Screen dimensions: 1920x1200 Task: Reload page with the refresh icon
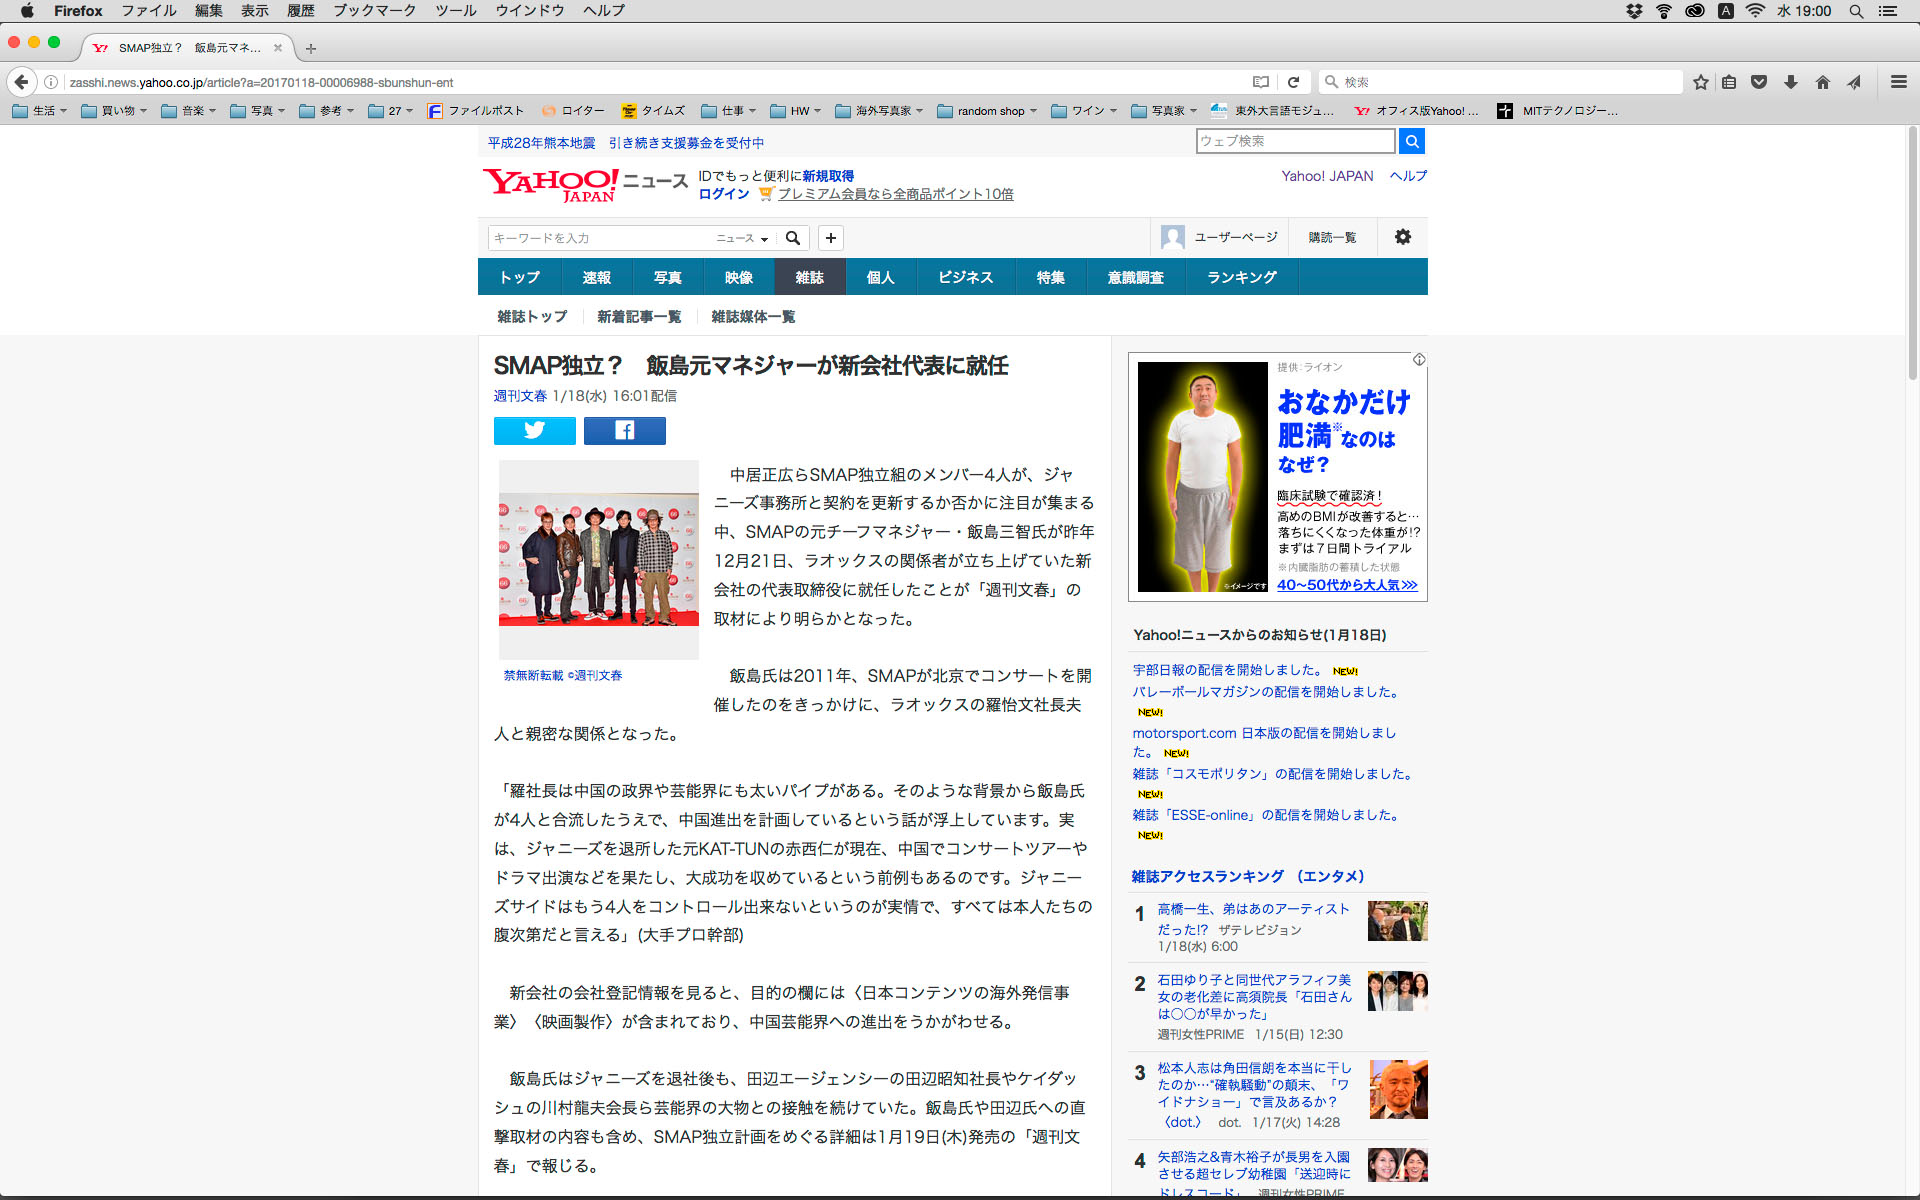(x=1293, y=82)
